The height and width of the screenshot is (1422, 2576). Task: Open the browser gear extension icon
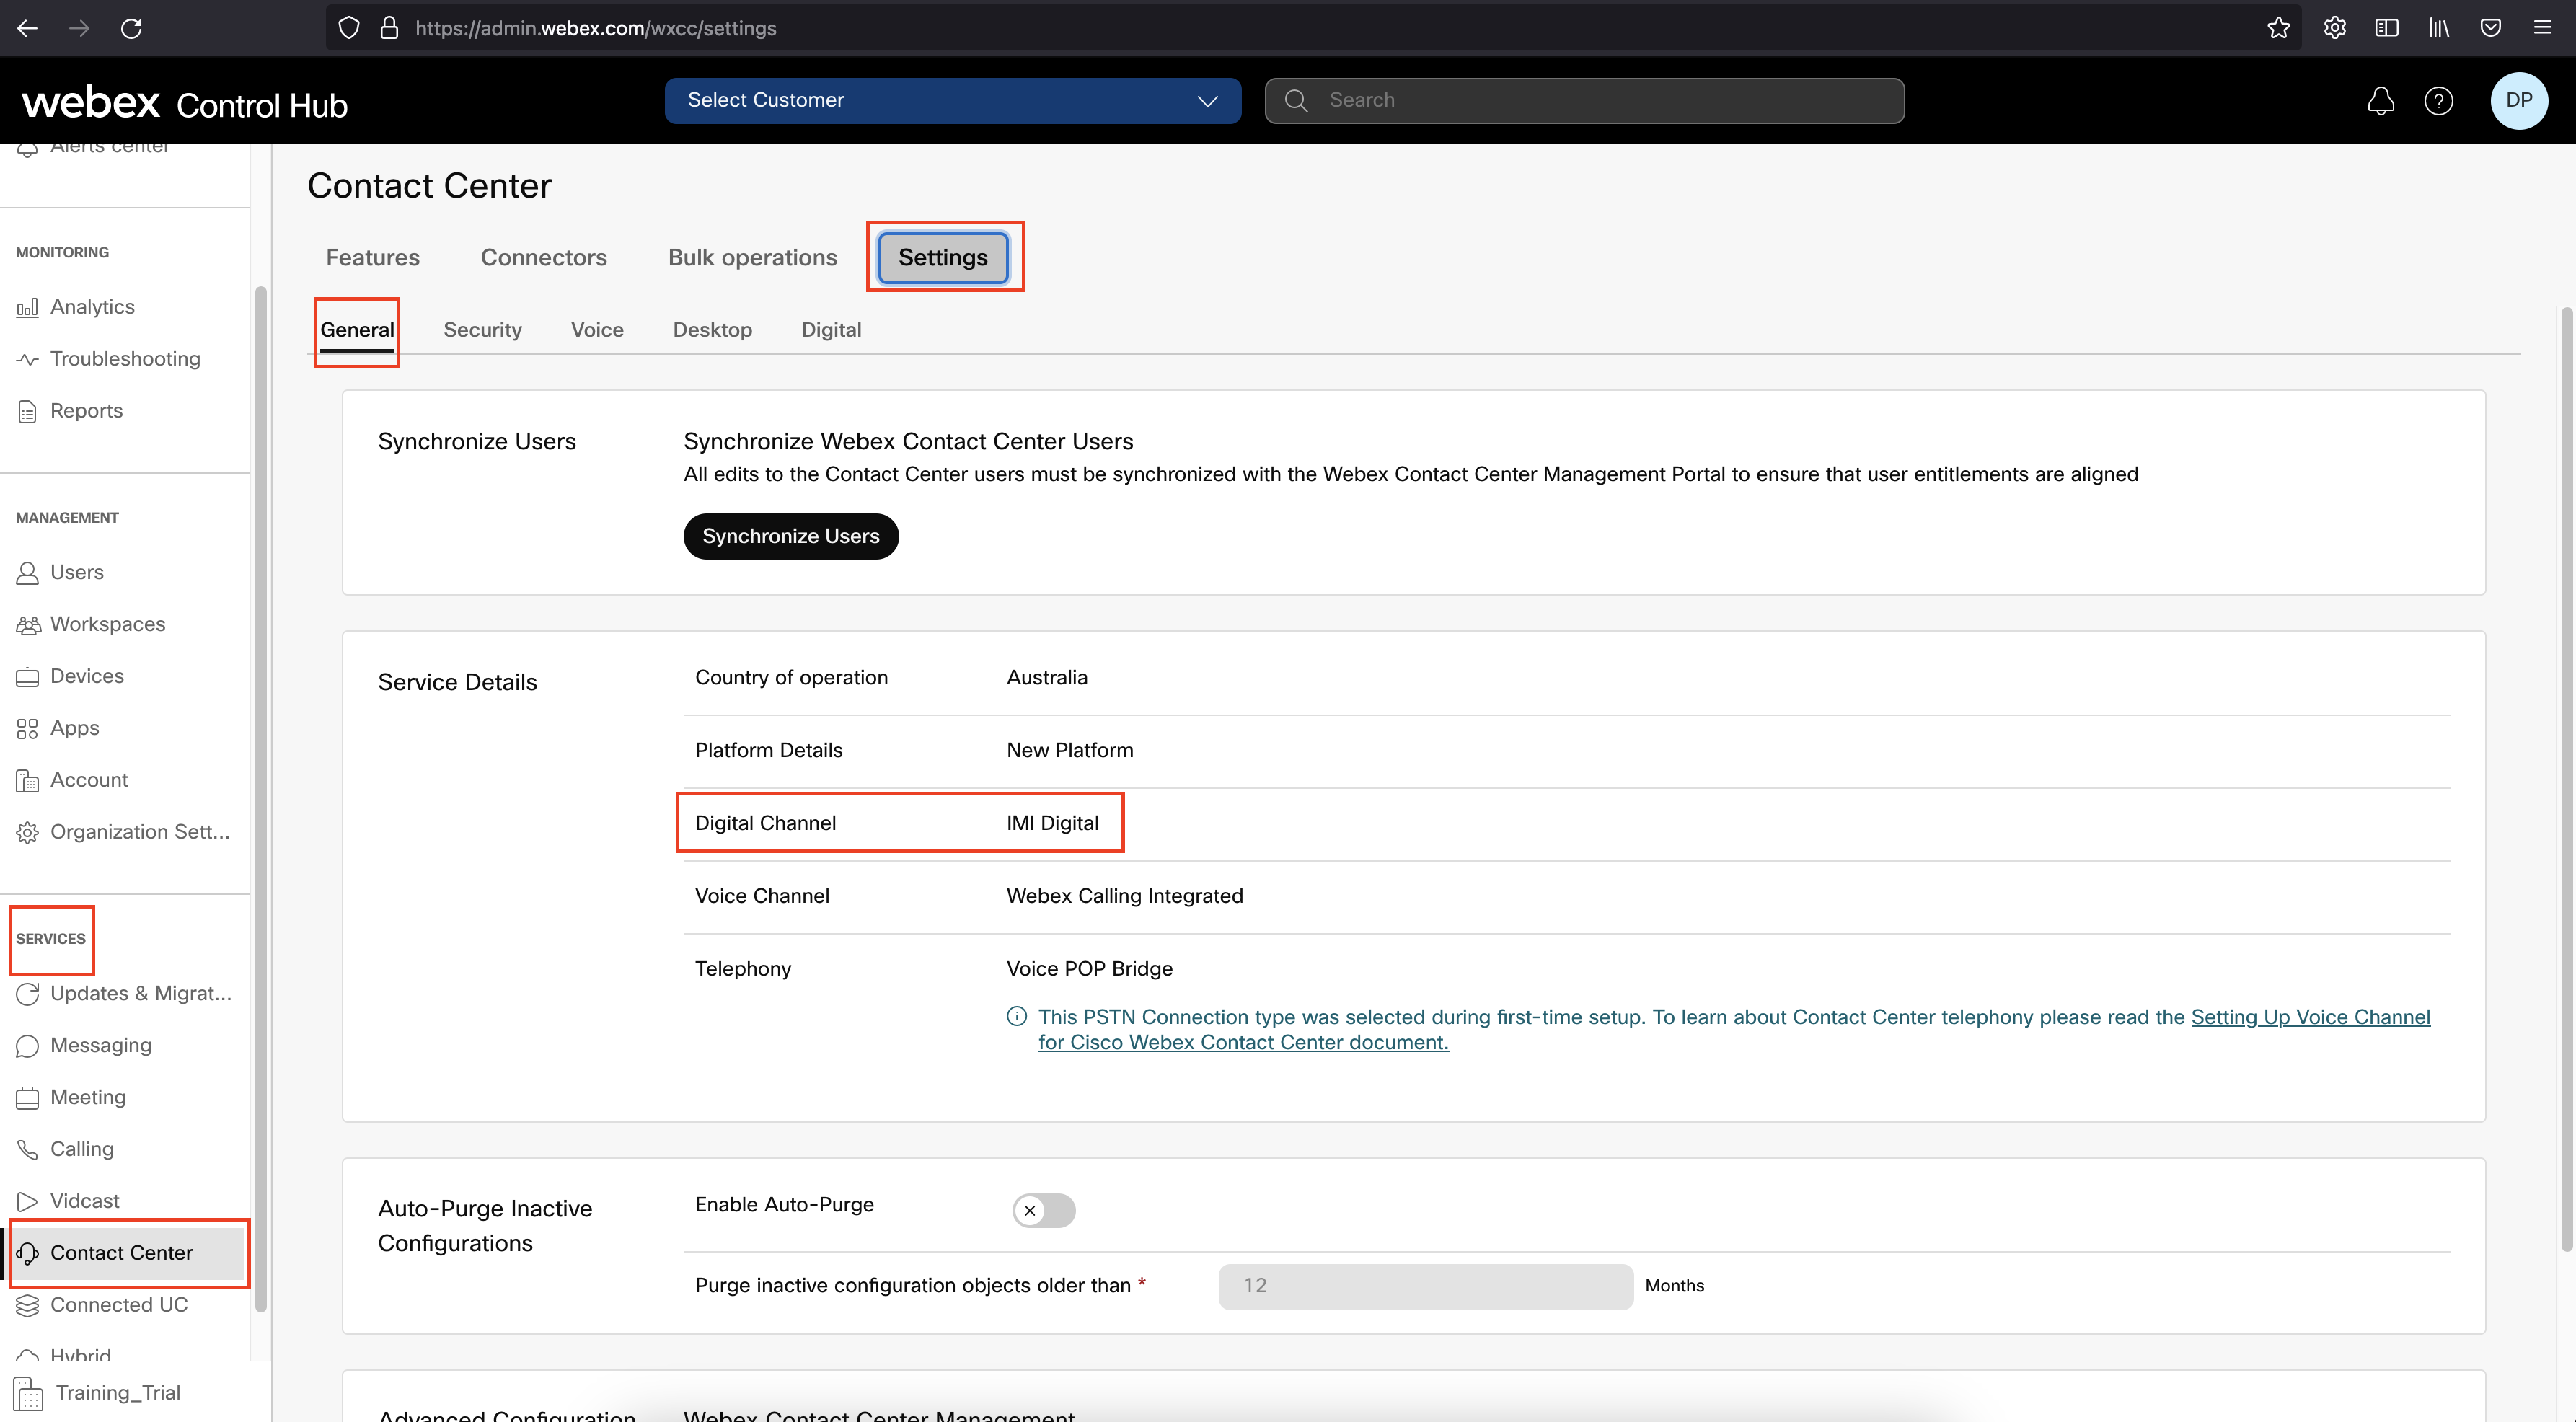[x=2334, y=28]
